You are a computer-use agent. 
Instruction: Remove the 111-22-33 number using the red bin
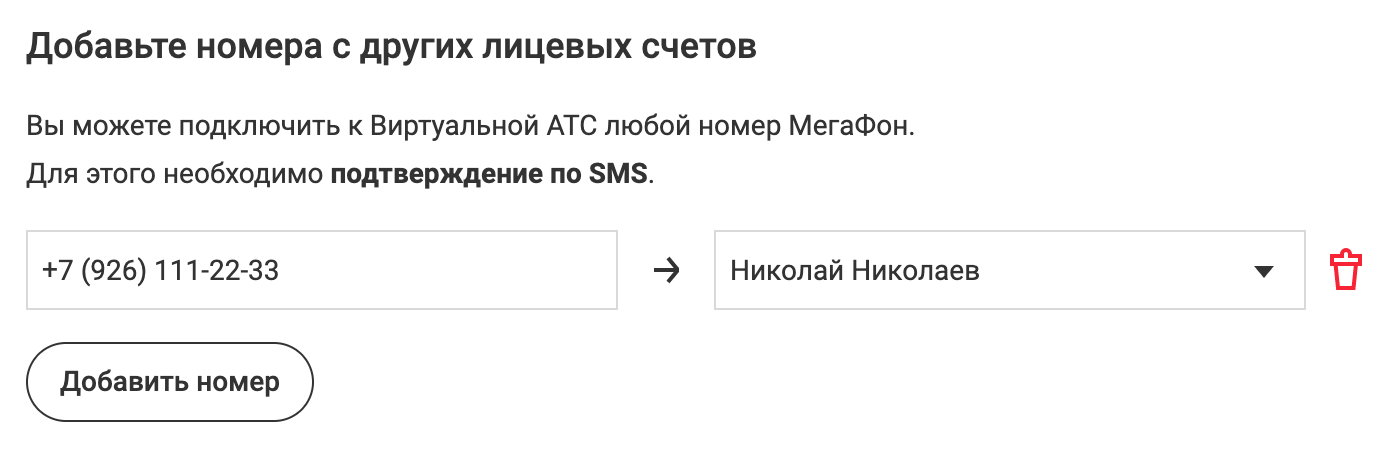(x=1344, y=271)
